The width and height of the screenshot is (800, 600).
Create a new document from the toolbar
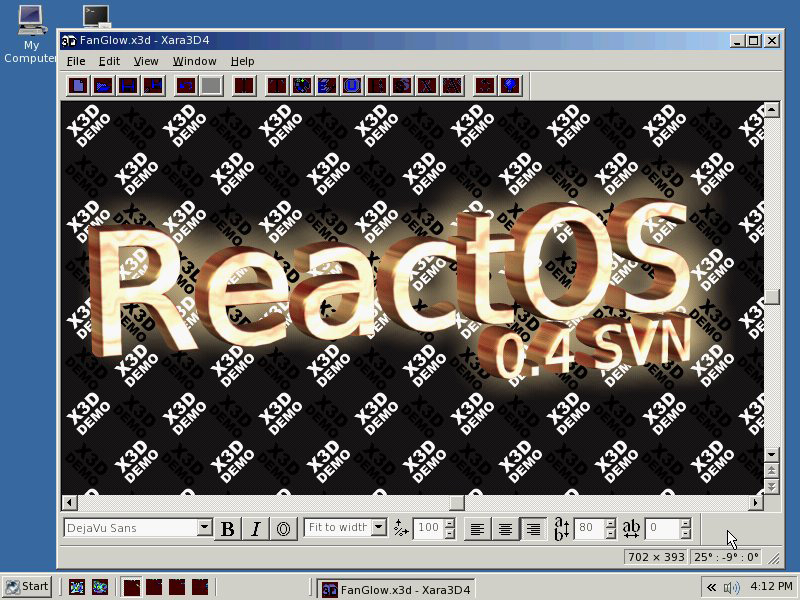79,85
